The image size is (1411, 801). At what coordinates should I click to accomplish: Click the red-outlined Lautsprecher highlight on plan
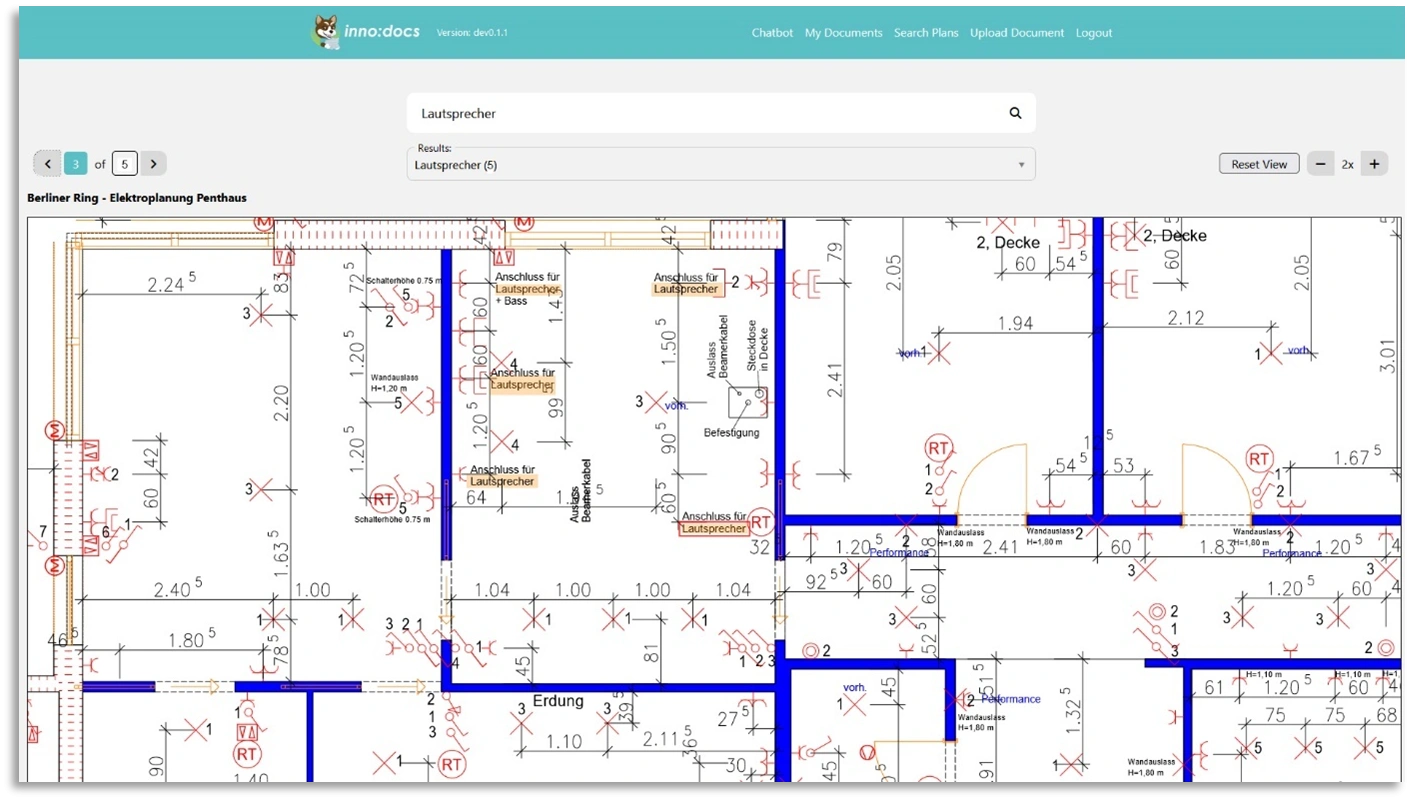click(x=714, y=529)
